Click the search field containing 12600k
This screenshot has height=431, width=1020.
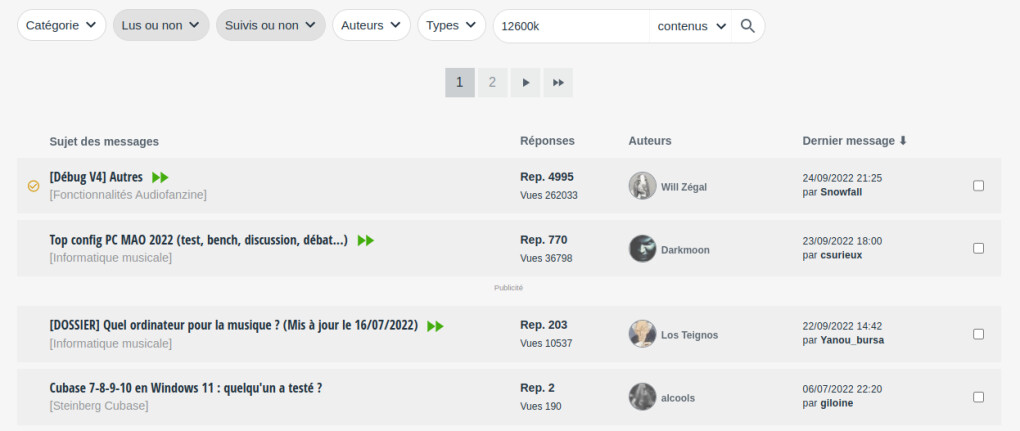point(571,26)
